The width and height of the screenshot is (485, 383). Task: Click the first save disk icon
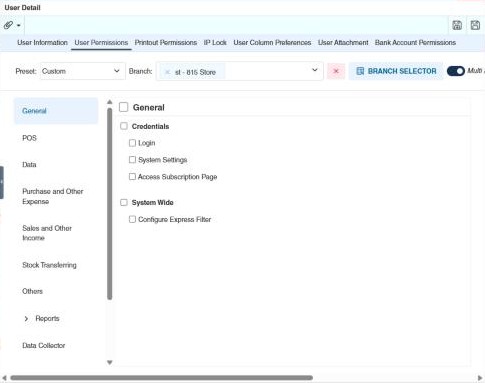[x=457, y=25]
